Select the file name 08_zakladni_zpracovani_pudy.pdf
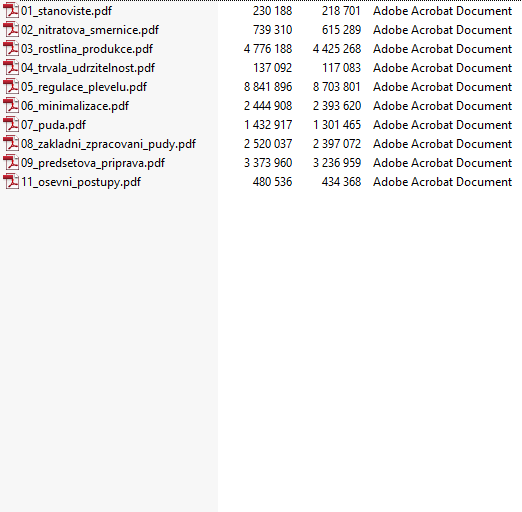The image size is (522, 512). click(108, 144)
